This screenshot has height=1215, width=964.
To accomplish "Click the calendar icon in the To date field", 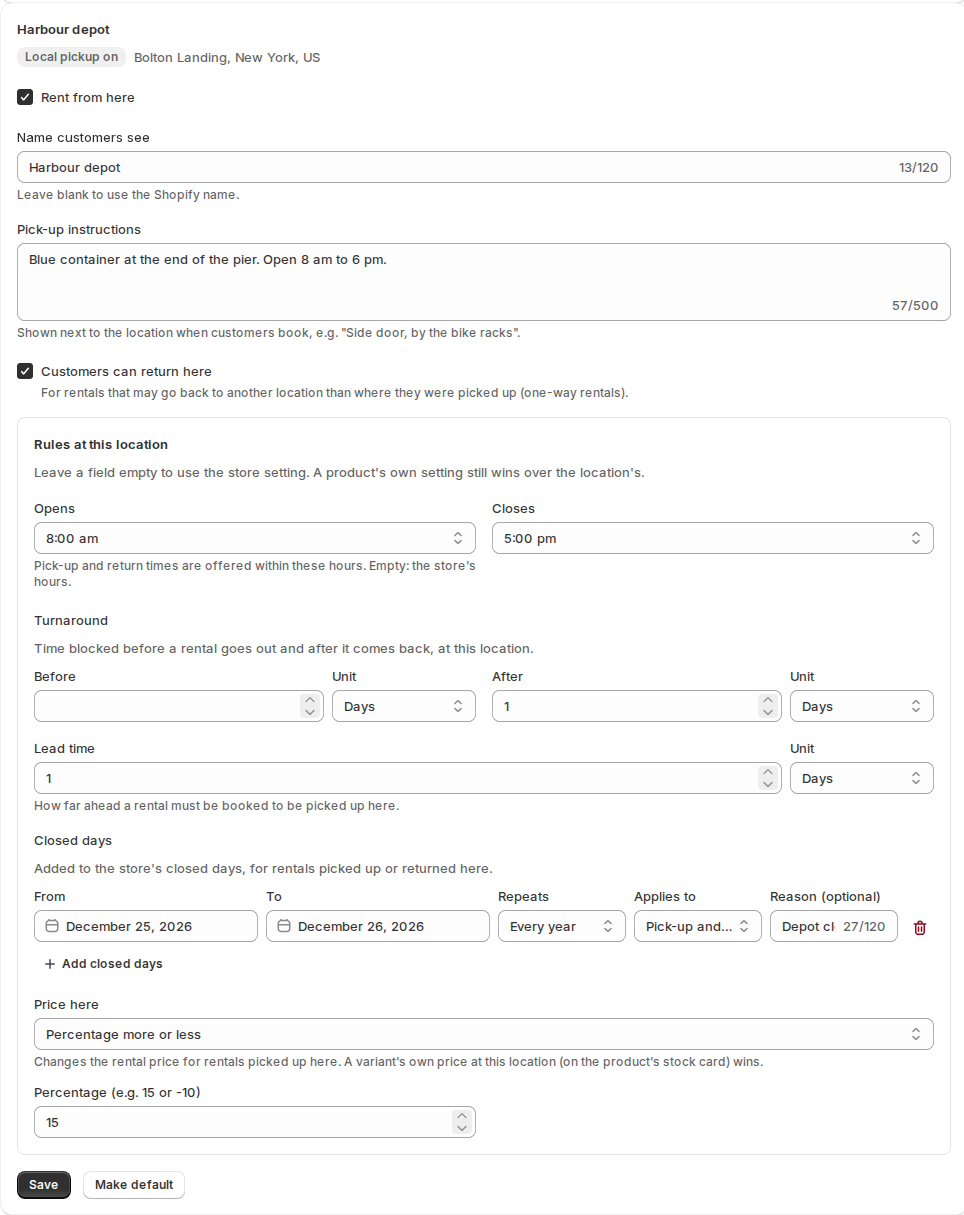I will [x=284, y=926].
